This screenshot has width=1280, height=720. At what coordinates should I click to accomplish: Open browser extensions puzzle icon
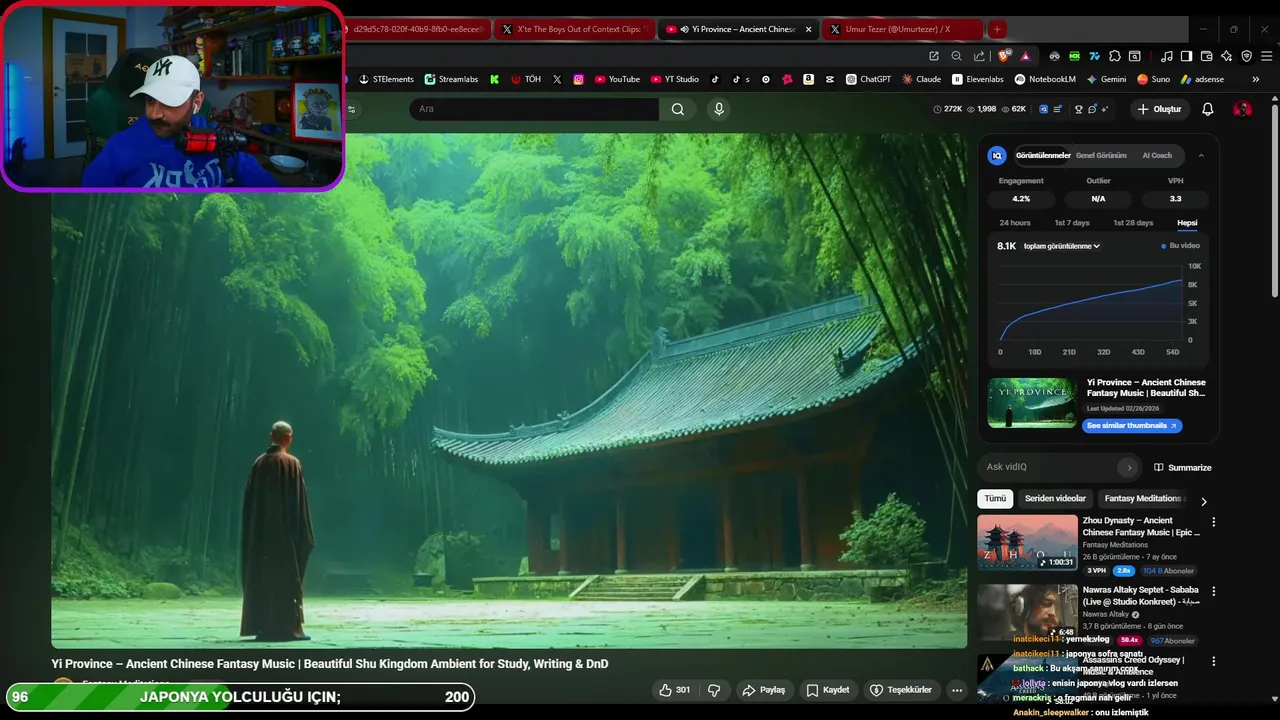click(1115, 56)
